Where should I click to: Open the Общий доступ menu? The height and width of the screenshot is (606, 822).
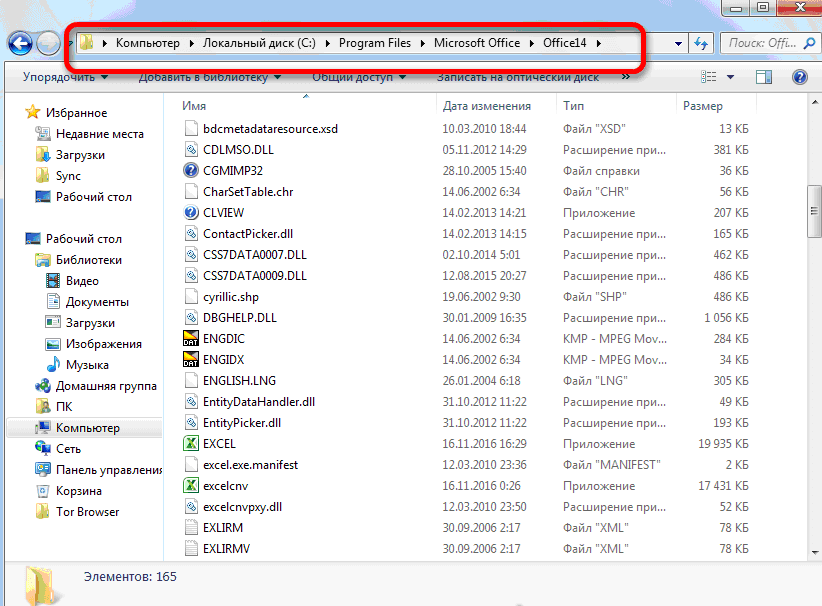point(358,77)
